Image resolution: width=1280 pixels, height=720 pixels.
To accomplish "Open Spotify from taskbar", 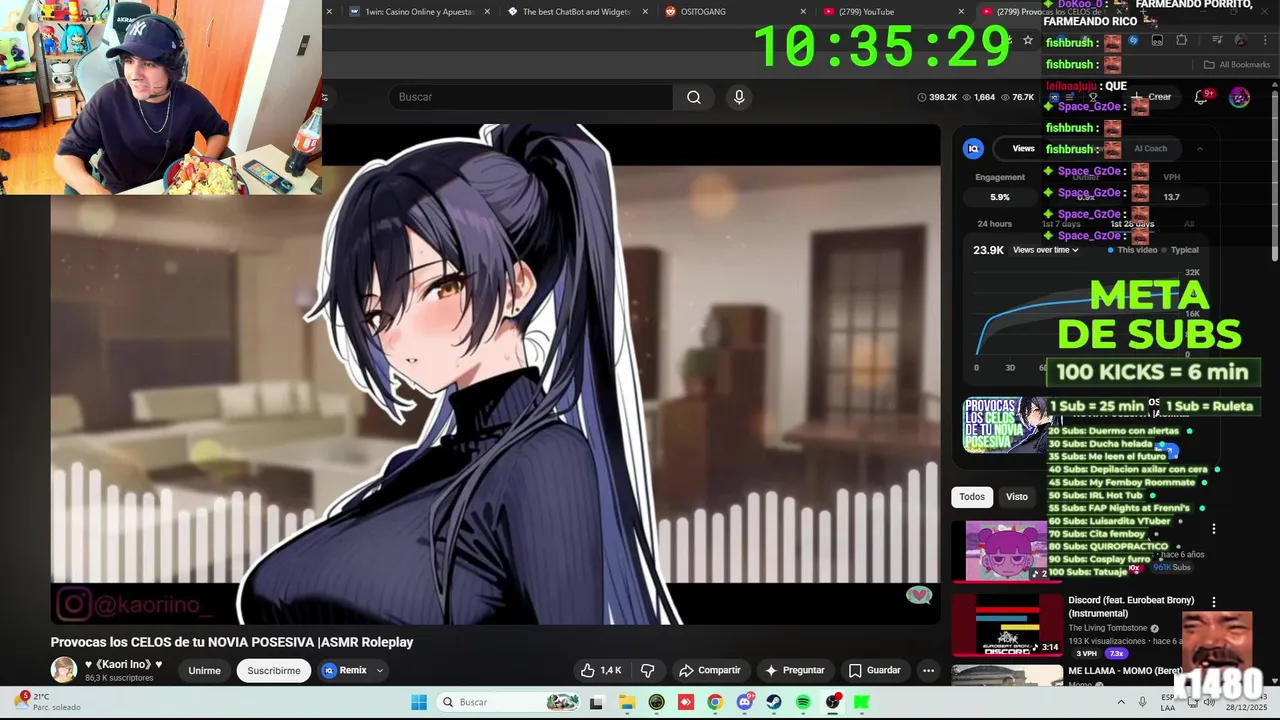I will 803,702.
